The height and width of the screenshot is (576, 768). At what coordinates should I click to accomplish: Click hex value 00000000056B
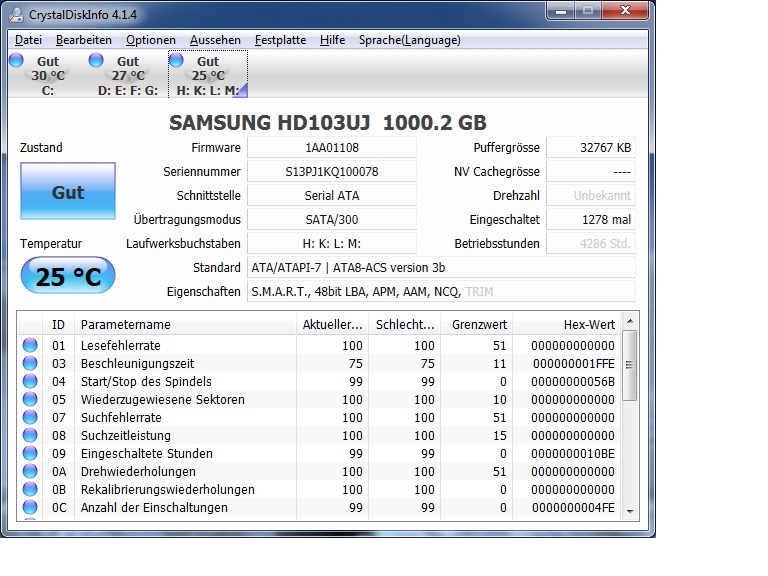tap(573, 382)
